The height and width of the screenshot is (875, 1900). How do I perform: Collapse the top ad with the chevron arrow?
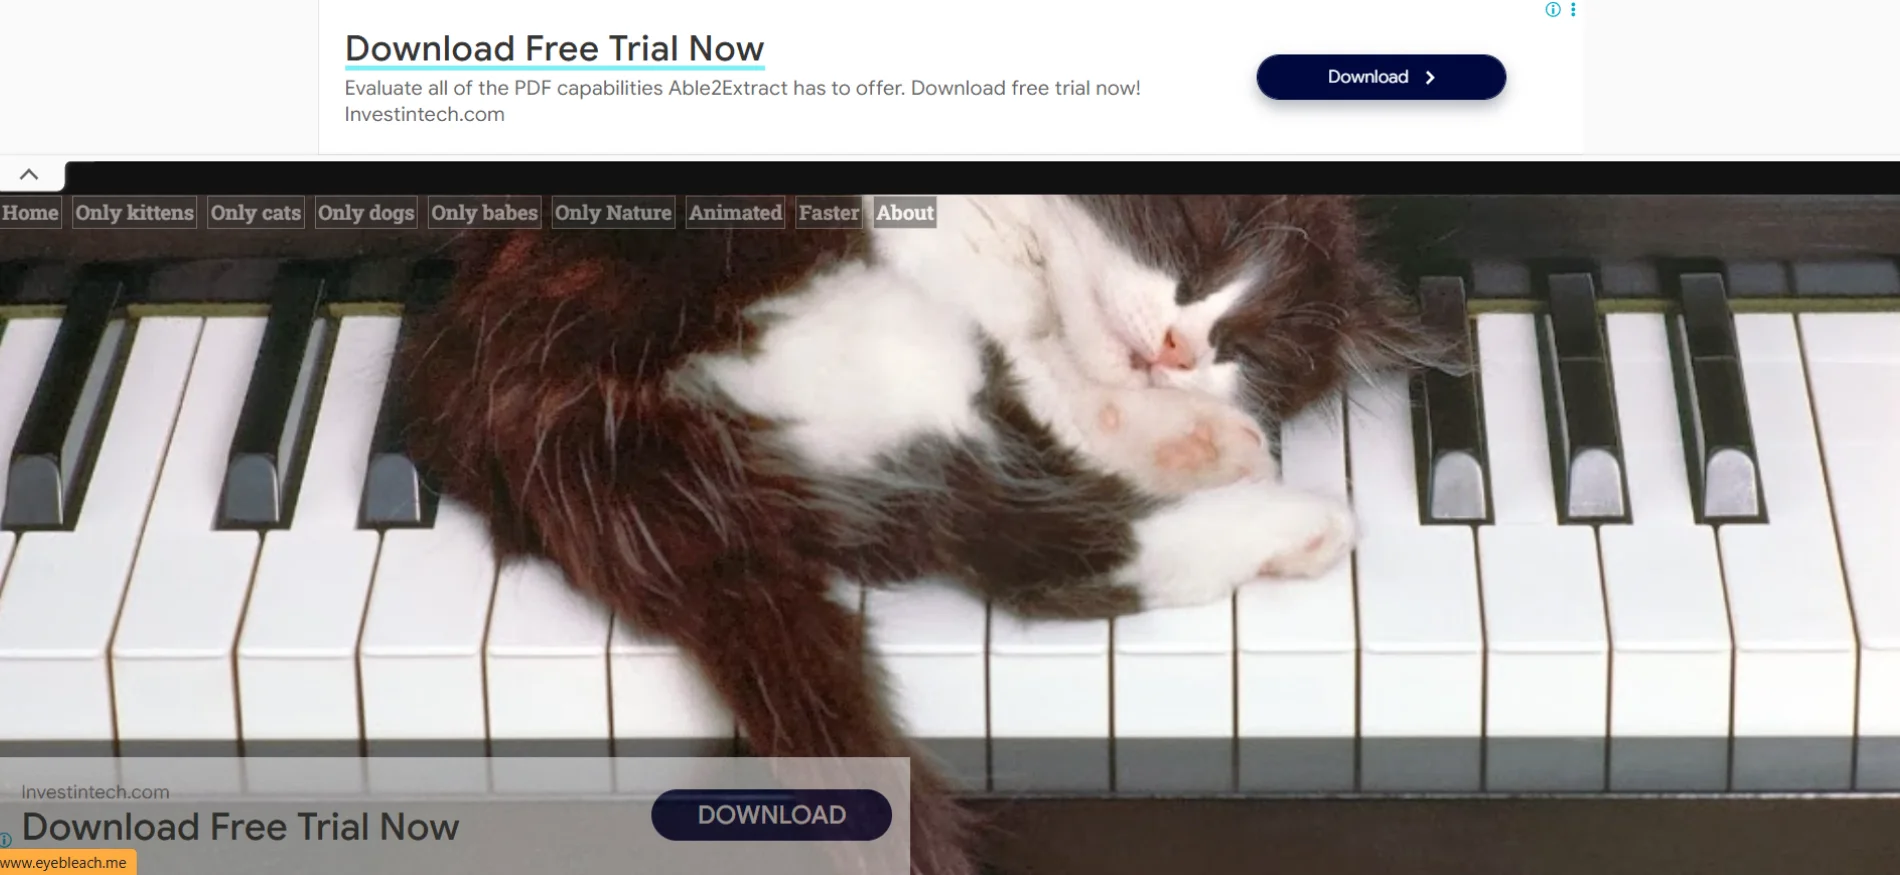coord(29,175)
